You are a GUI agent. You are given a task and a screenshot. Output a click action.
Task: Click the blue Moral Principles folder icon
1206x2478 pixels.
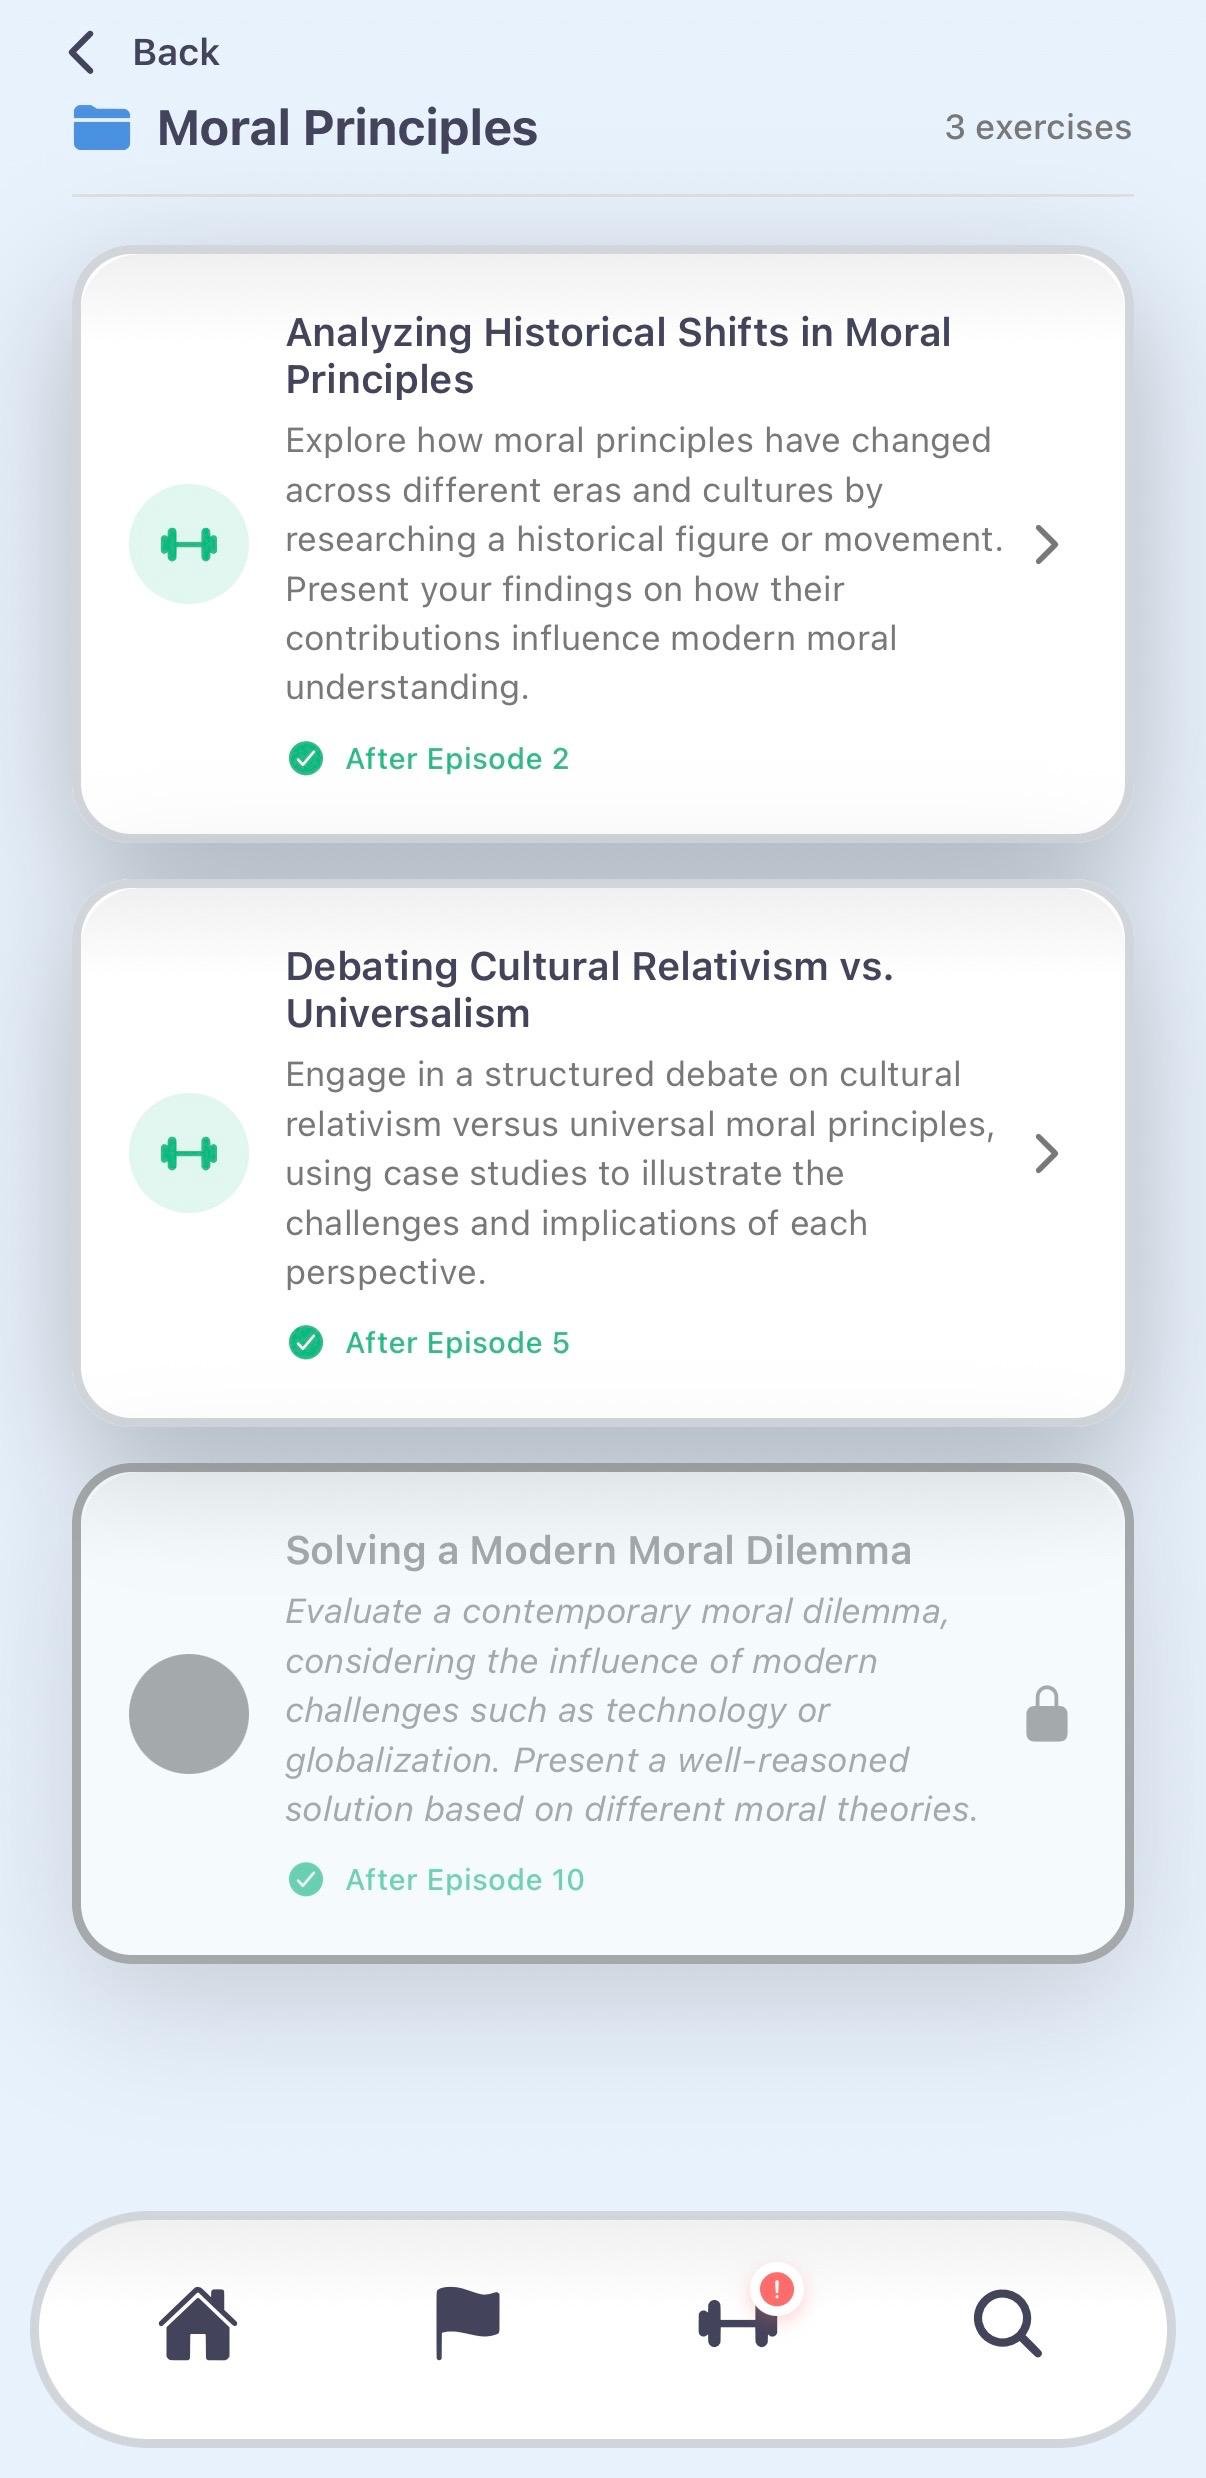point(102,128)
